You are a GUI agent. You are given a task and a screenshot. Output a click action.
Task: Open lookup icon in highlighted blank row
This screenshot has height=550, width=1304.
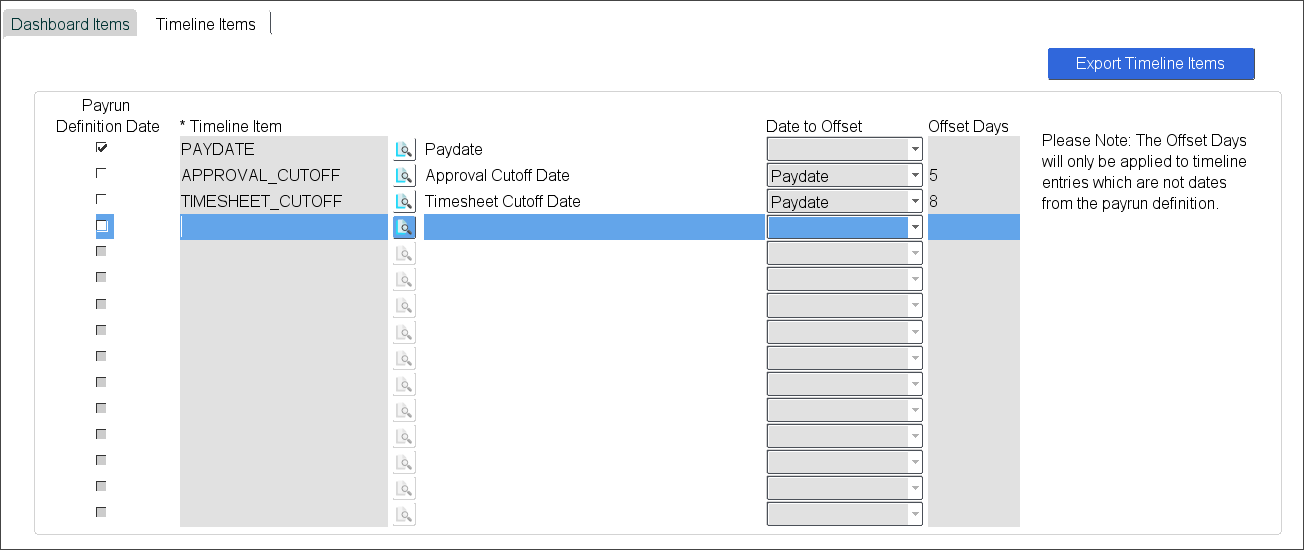coord(404,227)
